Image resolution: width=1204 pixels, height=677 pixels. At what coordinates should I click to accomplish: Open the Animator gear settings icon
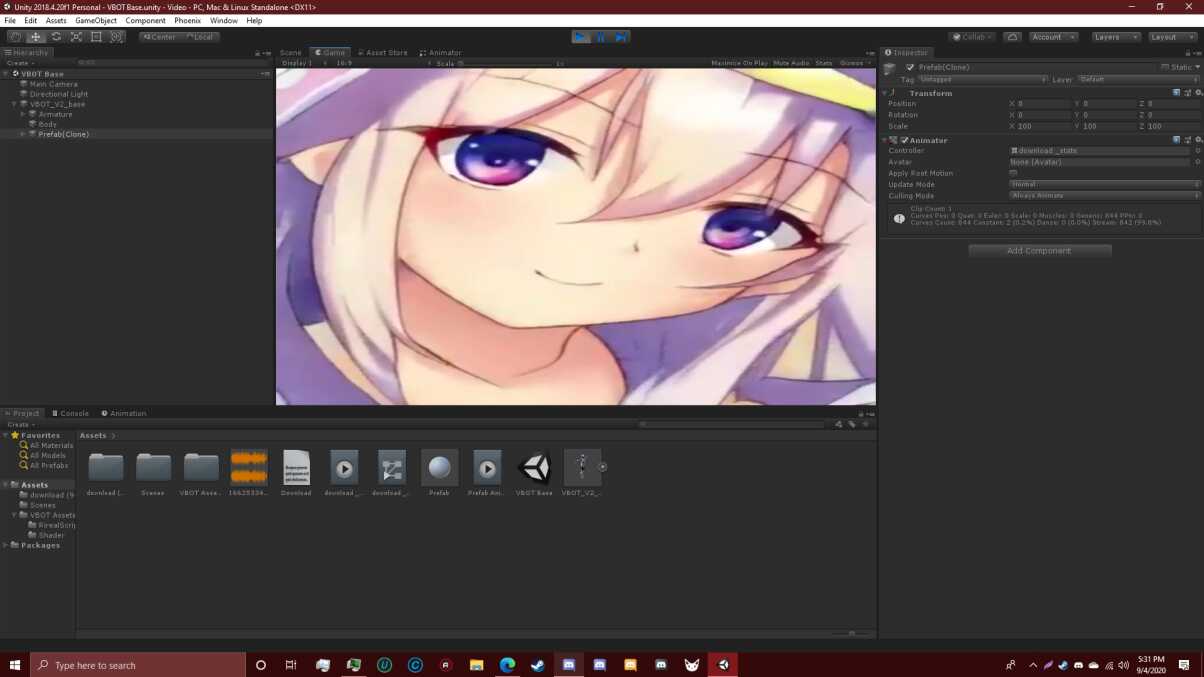[1198, 140]
